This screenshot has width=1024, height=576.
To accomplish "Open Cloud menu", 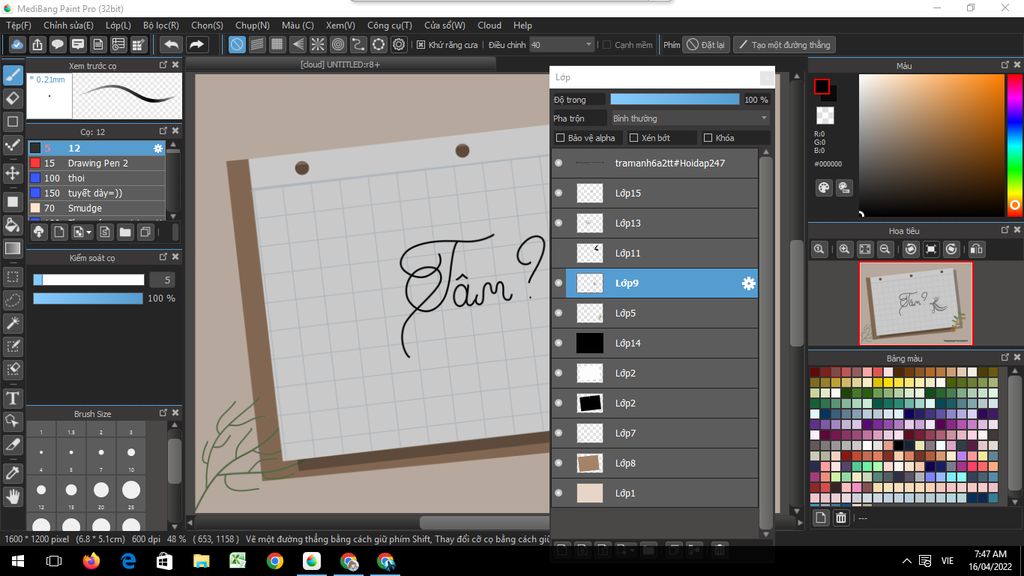I will click(489, 25).
